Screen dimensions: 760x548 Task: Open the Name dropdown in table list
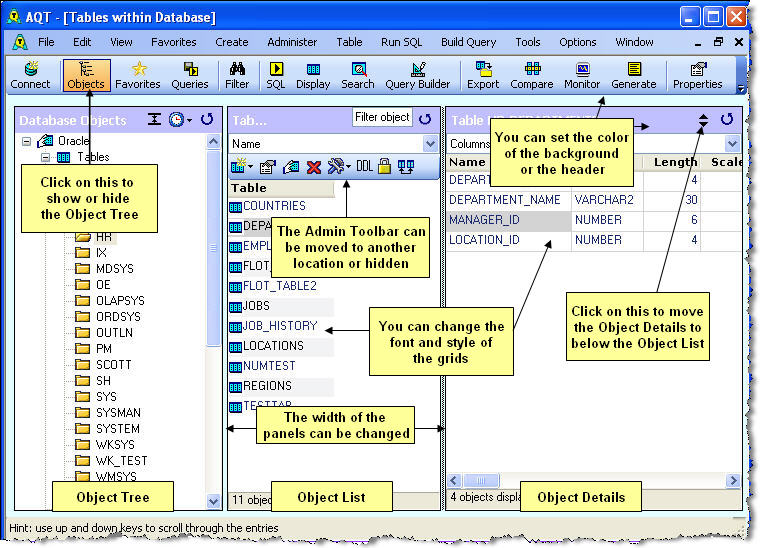click(430, 144)
